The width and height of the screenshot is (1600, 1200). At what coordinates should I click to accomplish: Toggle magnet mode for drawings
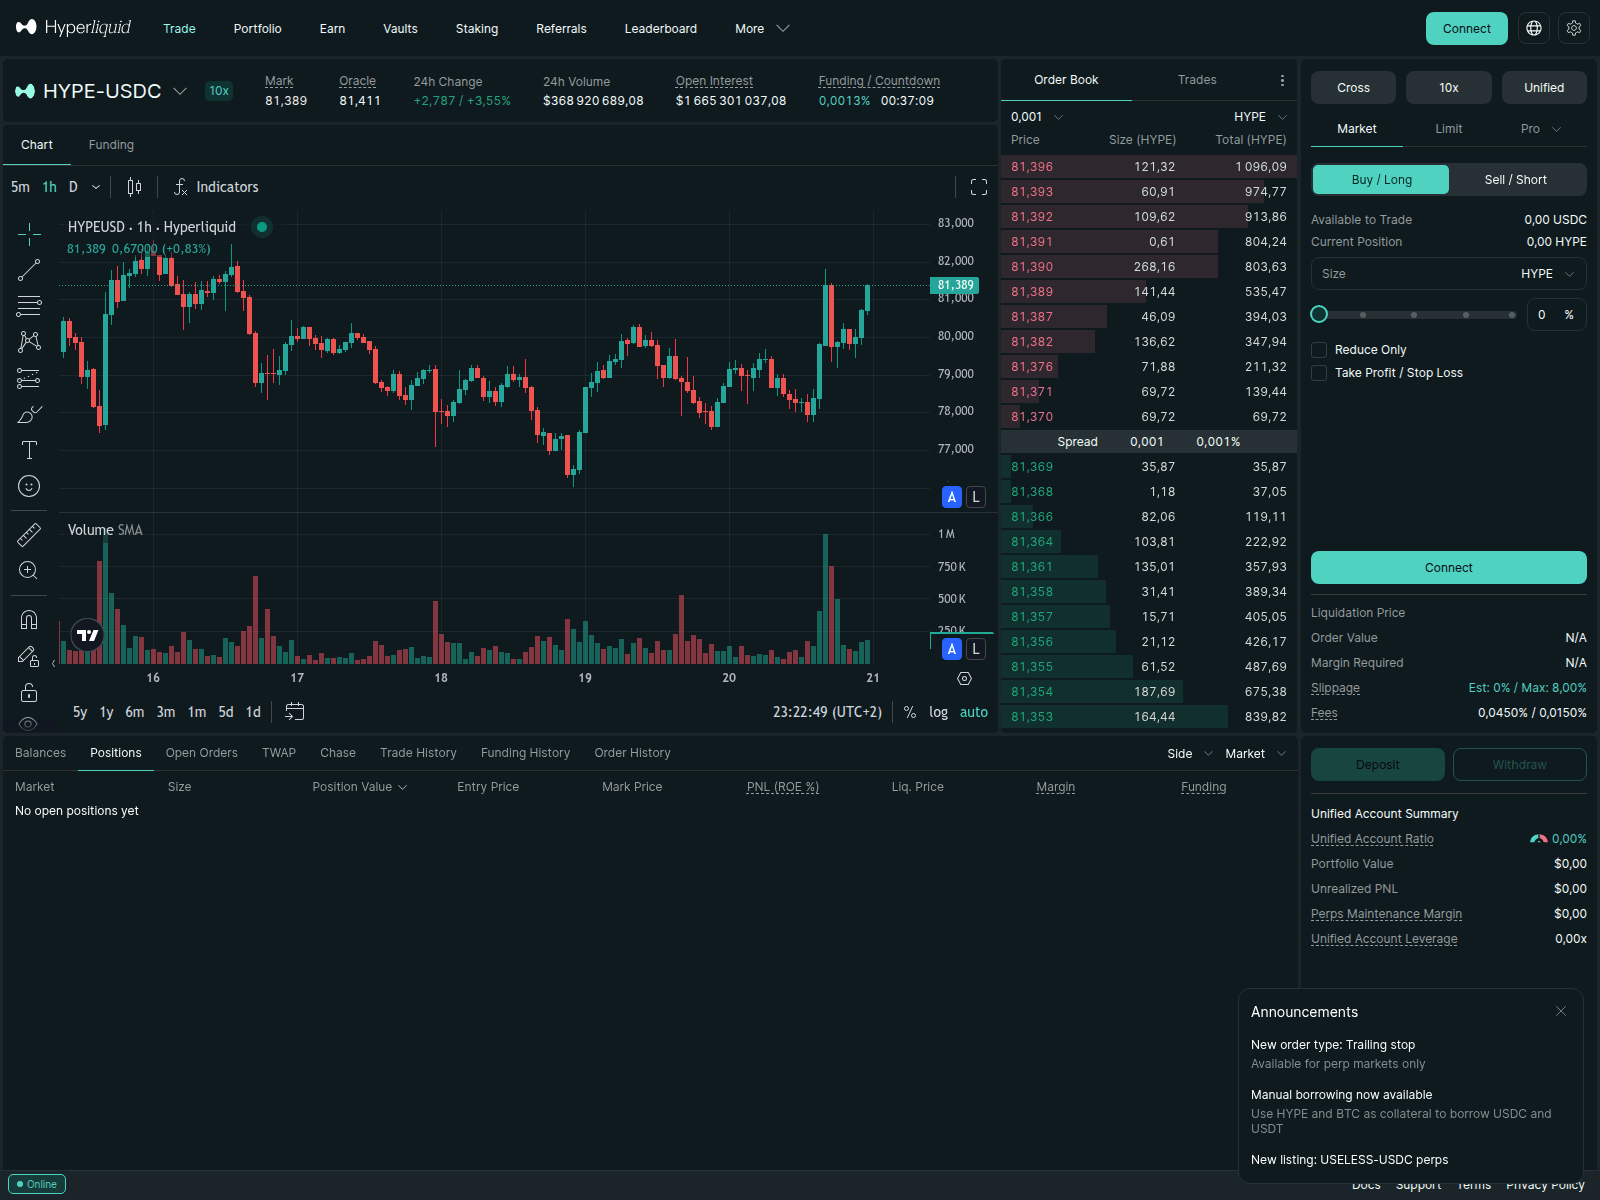(29, 620)
